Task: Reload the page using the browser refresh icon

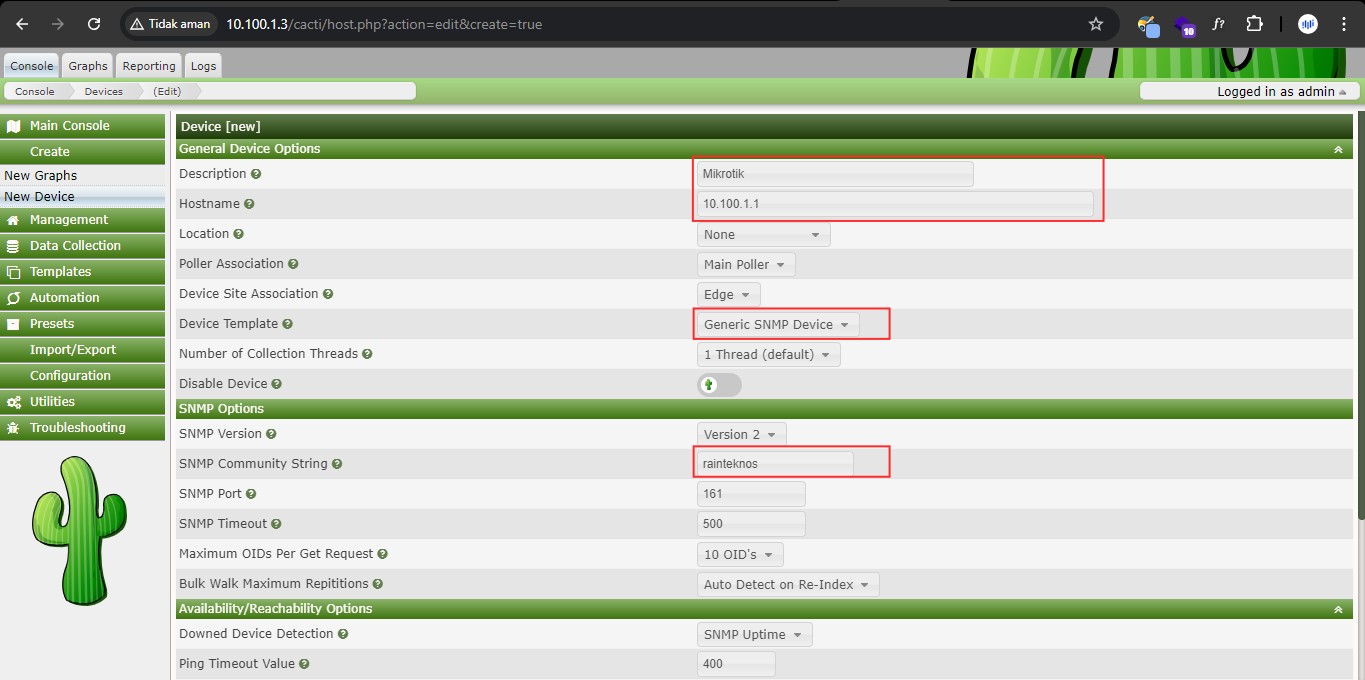Action: tap(94, 24)
